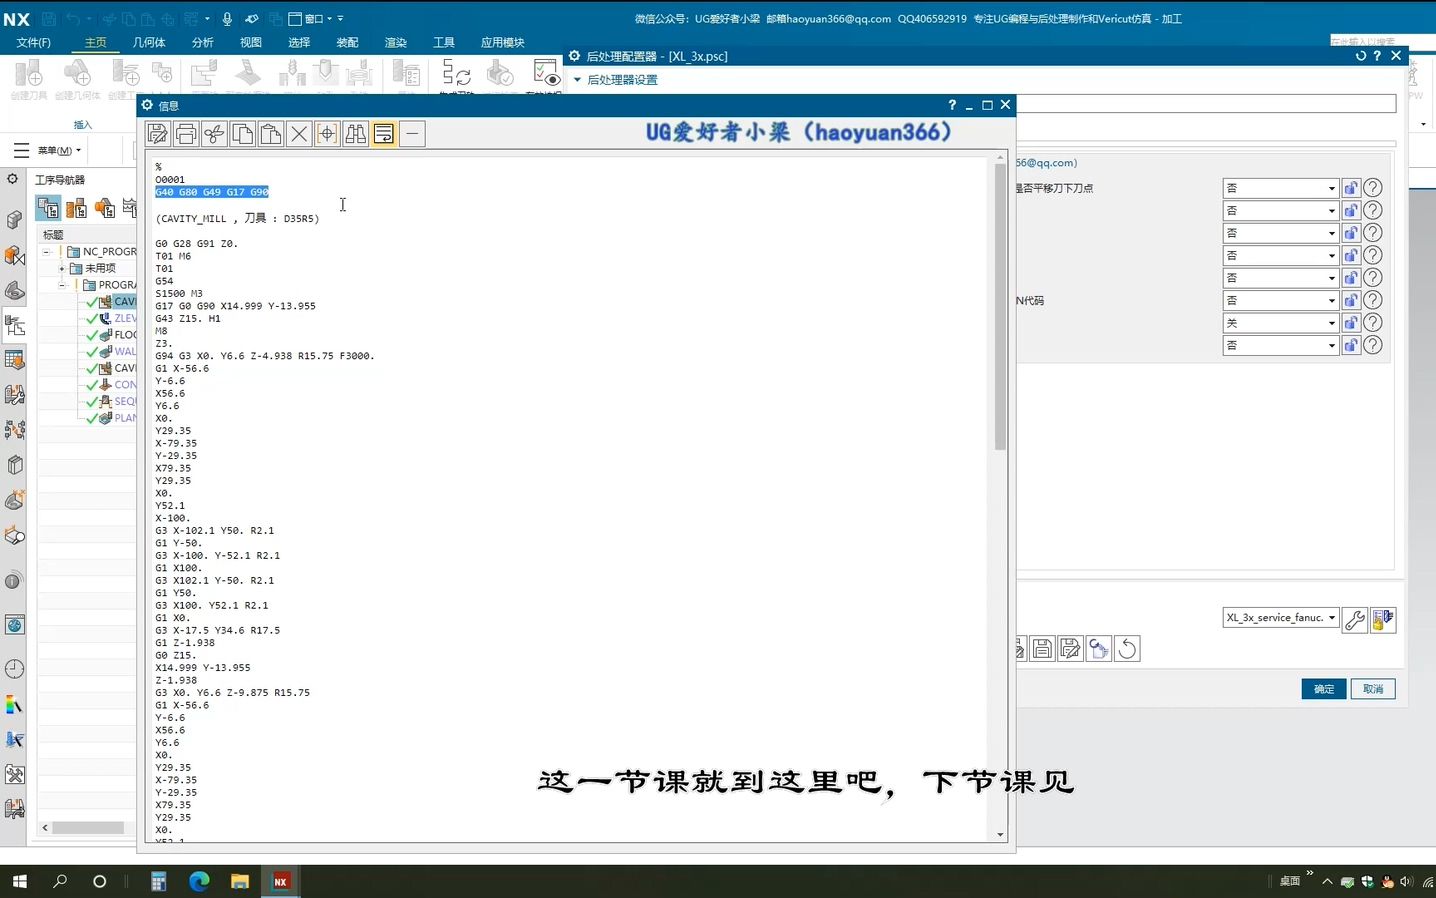1436x898 pixels.
Task: Open the 文件(F) menu
Action: [33, 42]
